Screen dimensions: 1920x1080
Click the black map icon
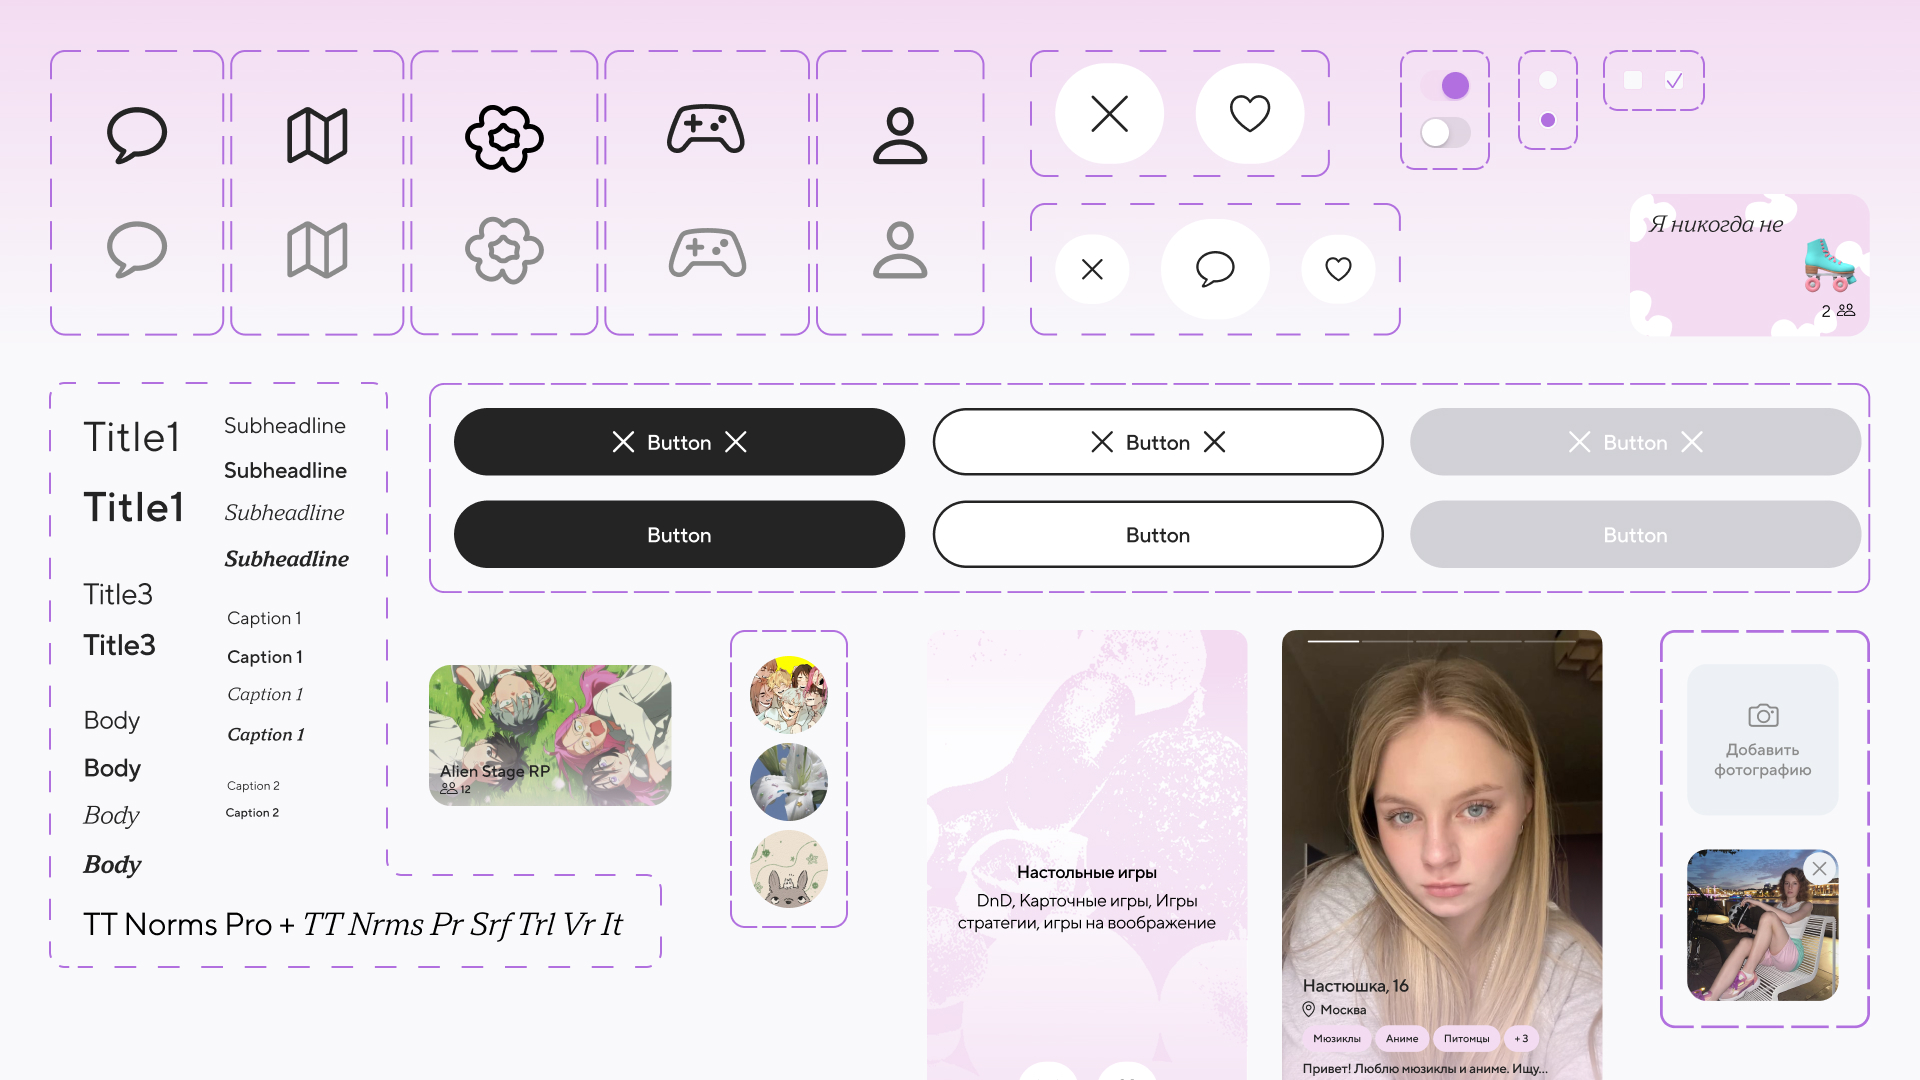317,135
